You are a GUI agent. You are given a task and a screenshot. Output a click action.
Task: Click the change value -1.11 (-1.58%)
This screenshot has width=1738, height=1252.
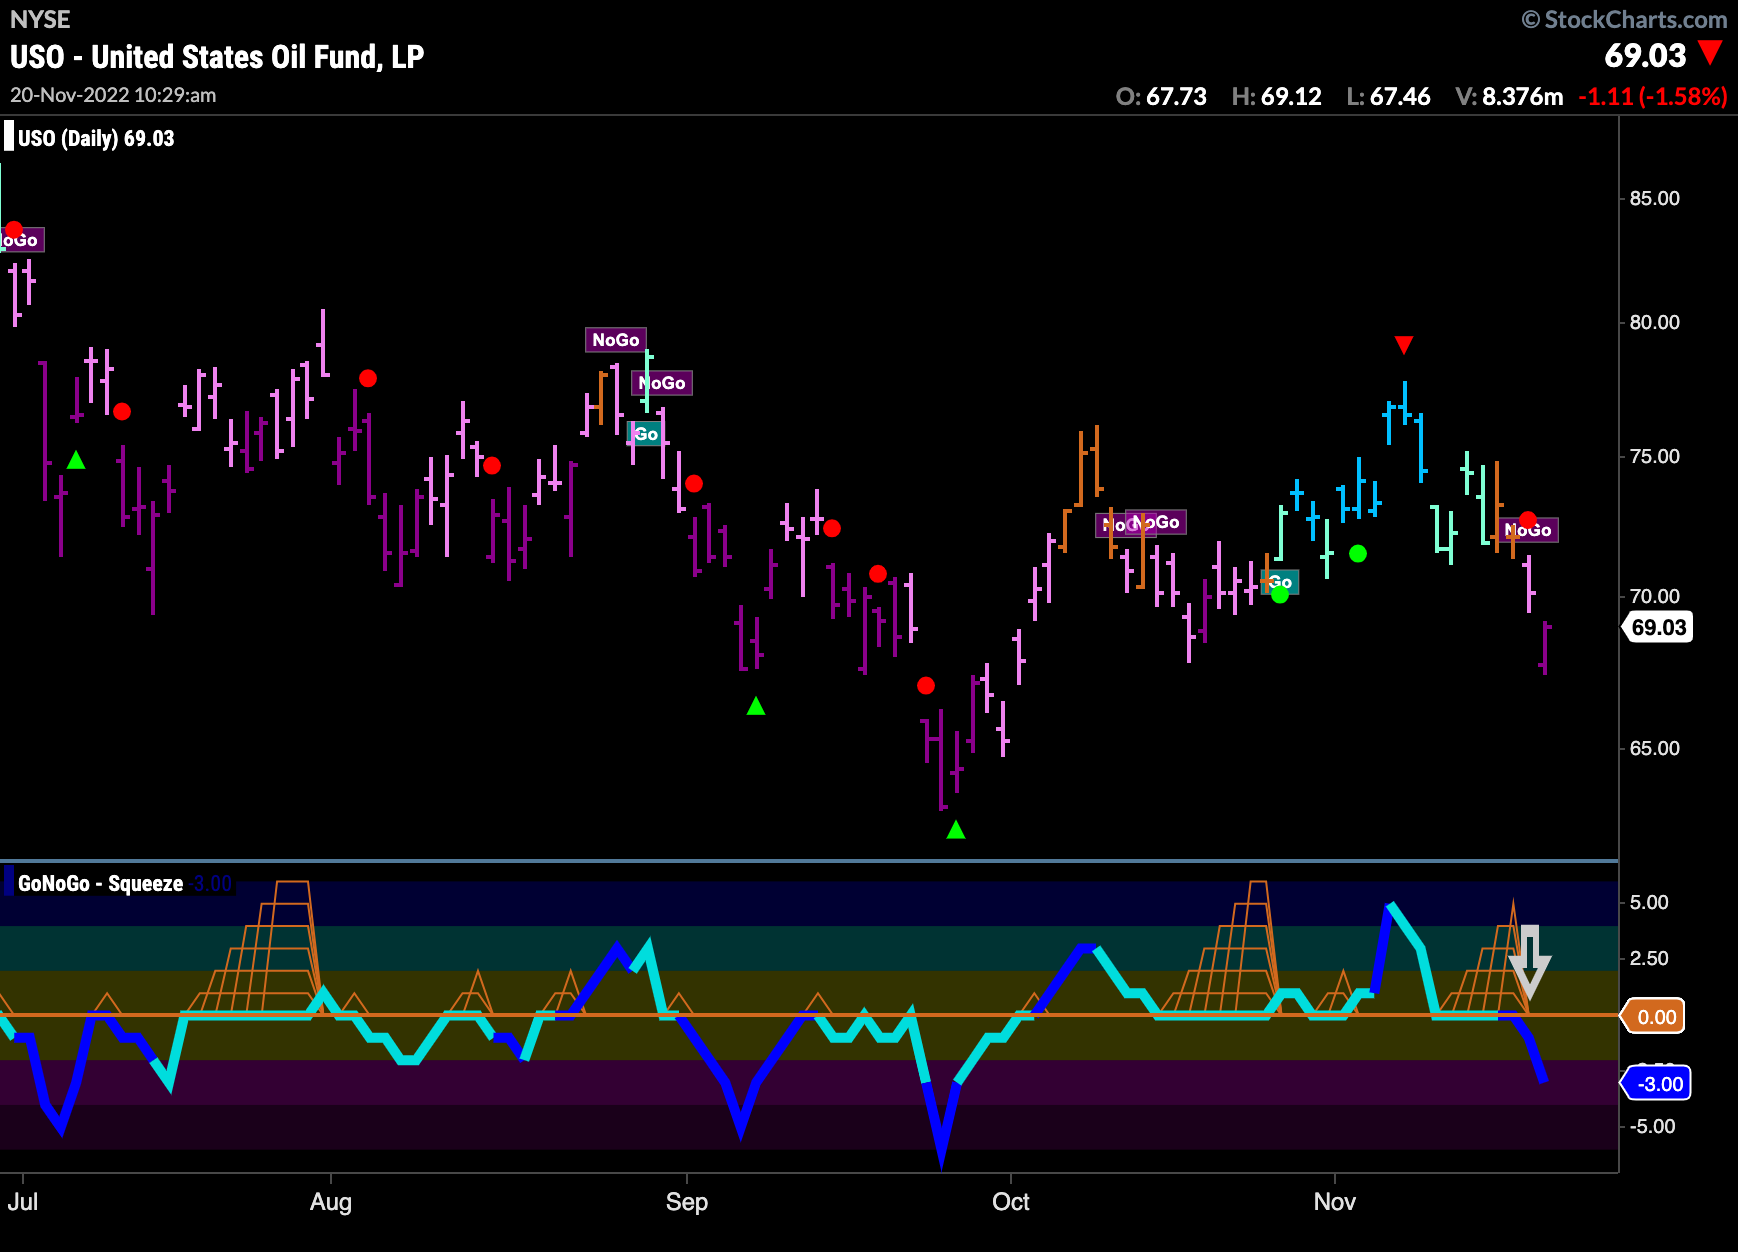click(x=1653, y=96)
